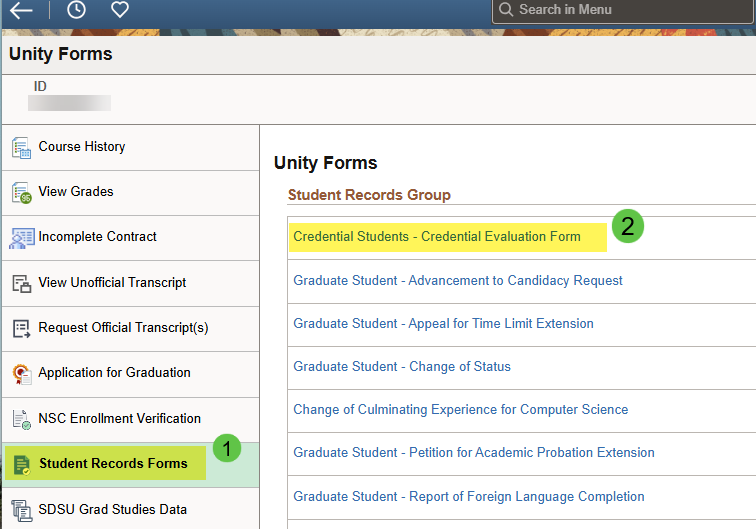Click the Unity Forms page title
Screen dimensions: 756x529
61,54
